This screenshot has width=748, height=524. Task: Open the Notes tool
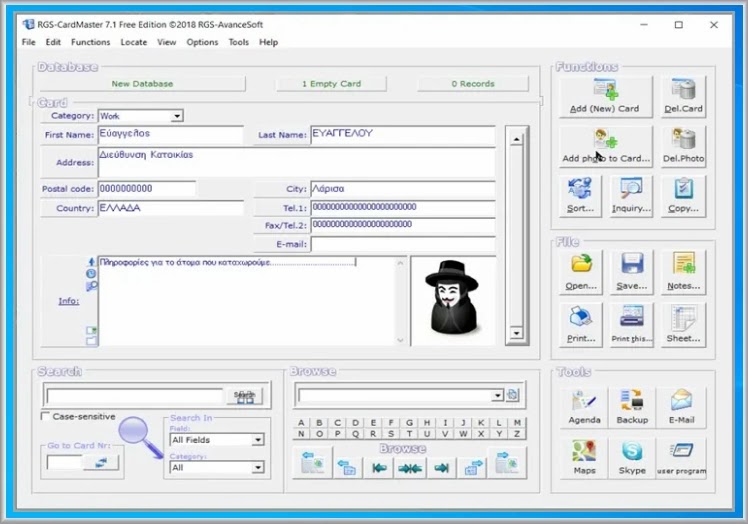683,272
